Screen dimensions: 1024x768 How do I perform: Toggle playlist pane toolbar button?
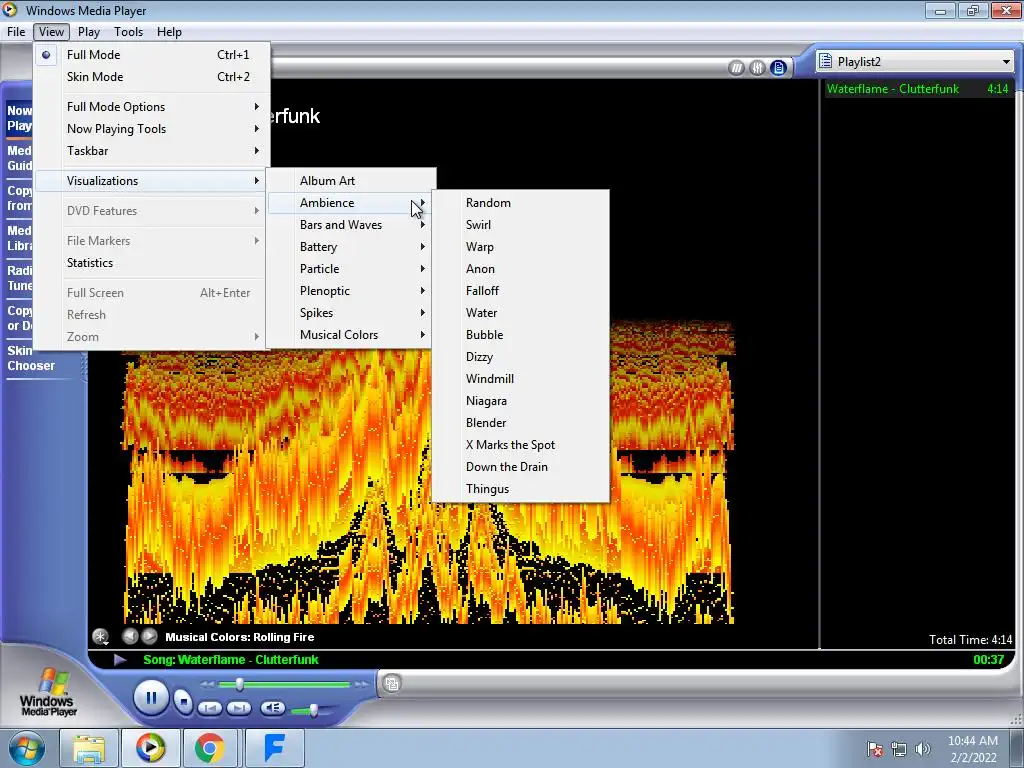[778, 67]
